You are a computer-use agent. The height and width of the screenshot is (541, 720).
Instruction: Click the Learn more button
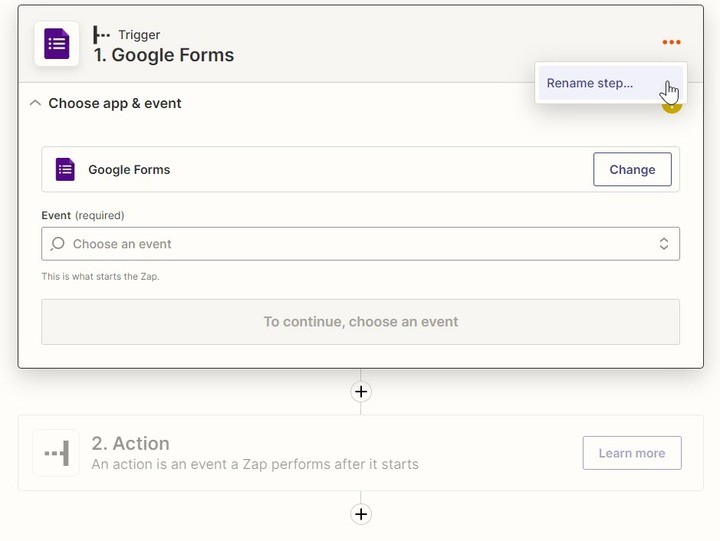(x=632, y=453)
